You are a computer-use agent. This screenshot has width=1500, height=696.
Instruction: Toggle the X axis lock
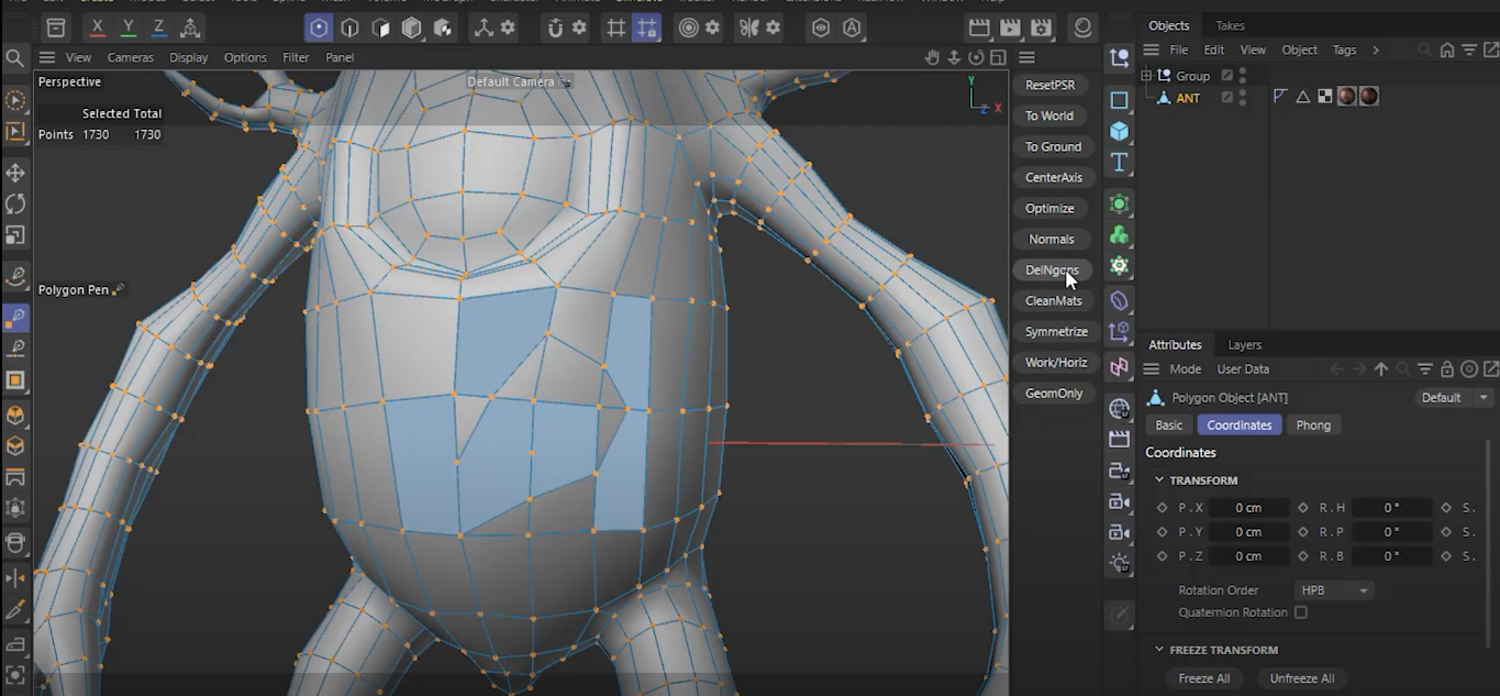(x=96, y=28)
